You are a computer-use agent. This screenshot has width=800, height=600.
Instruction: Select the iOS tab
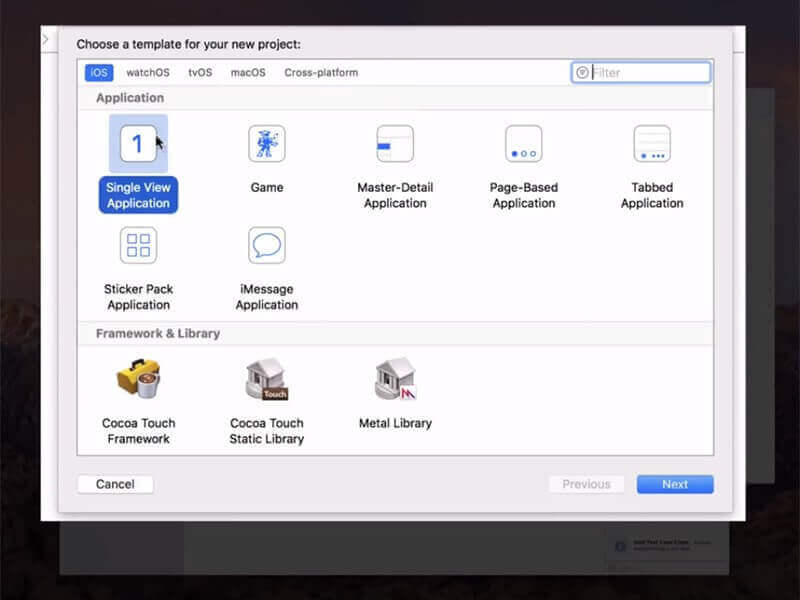[98, 72]
